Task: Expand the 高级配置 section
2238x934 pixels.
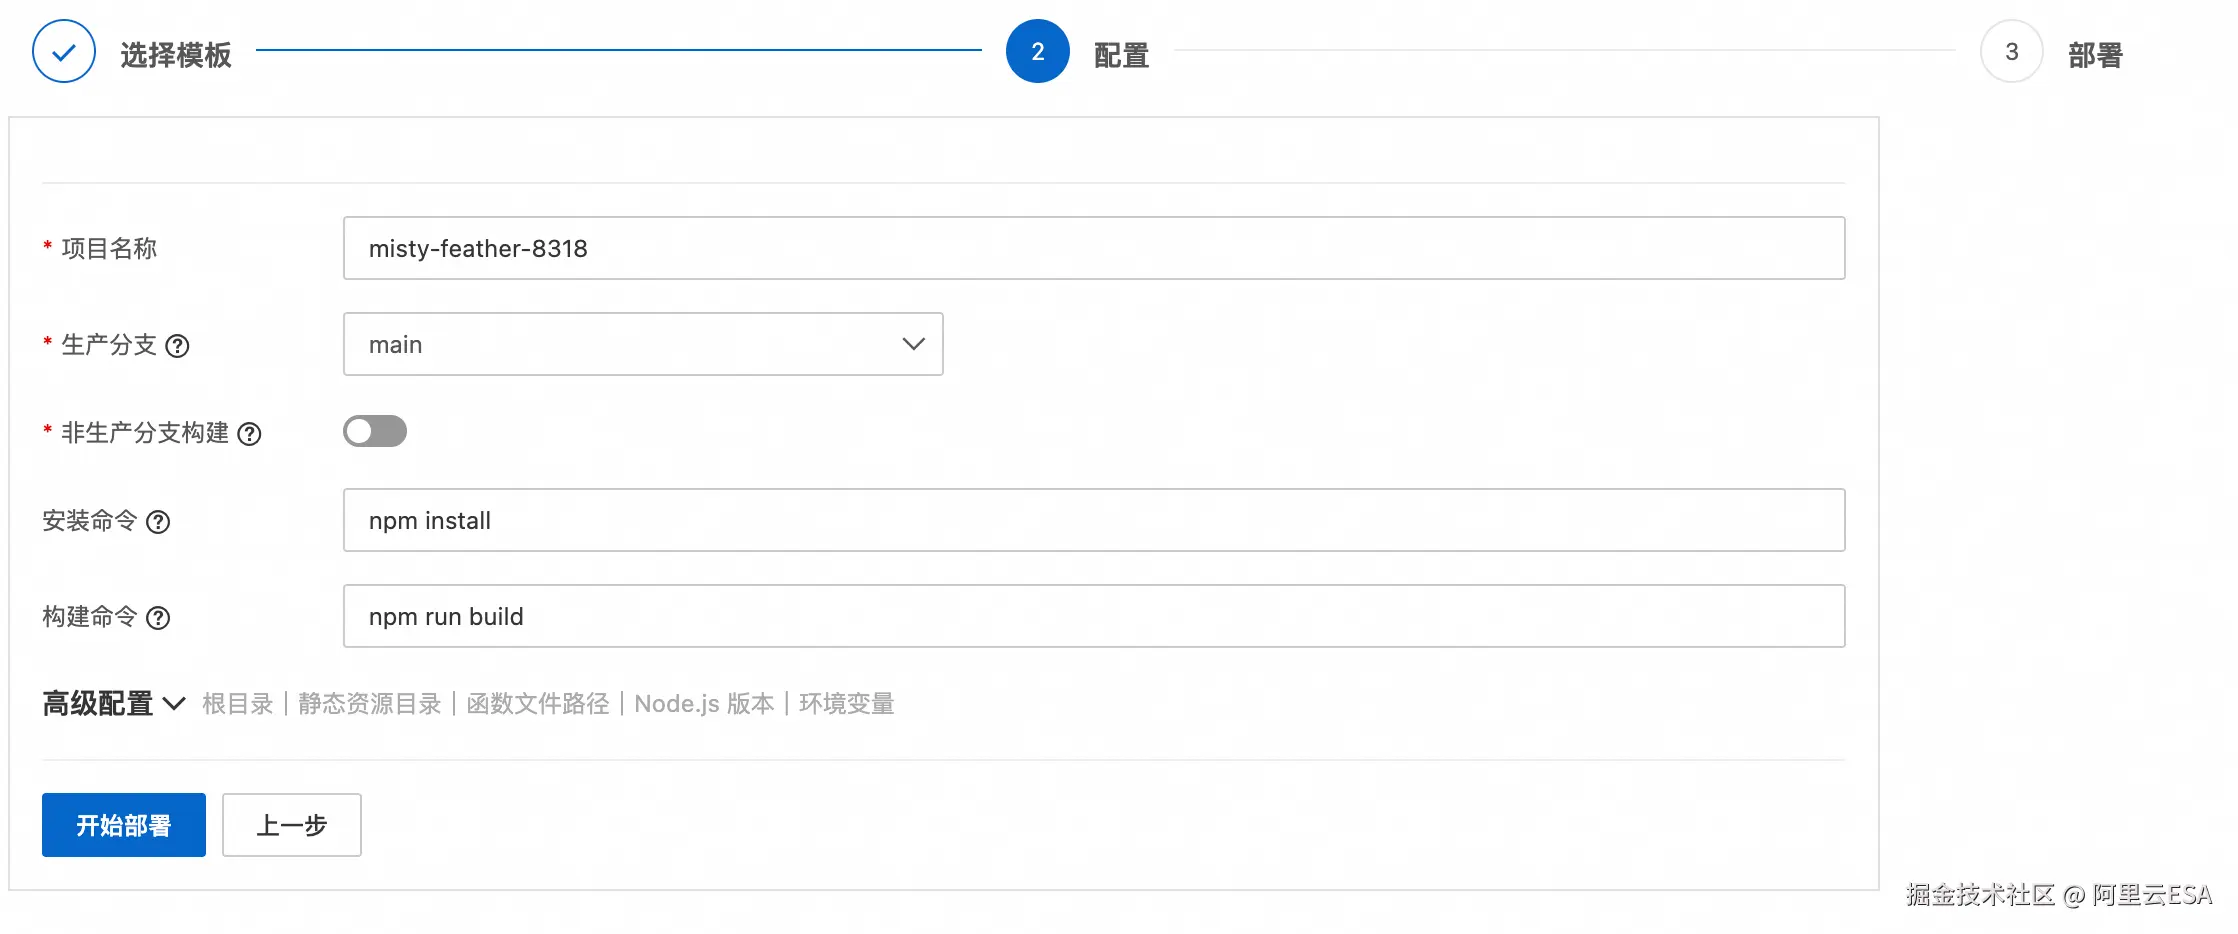Action: coord(113,704)
